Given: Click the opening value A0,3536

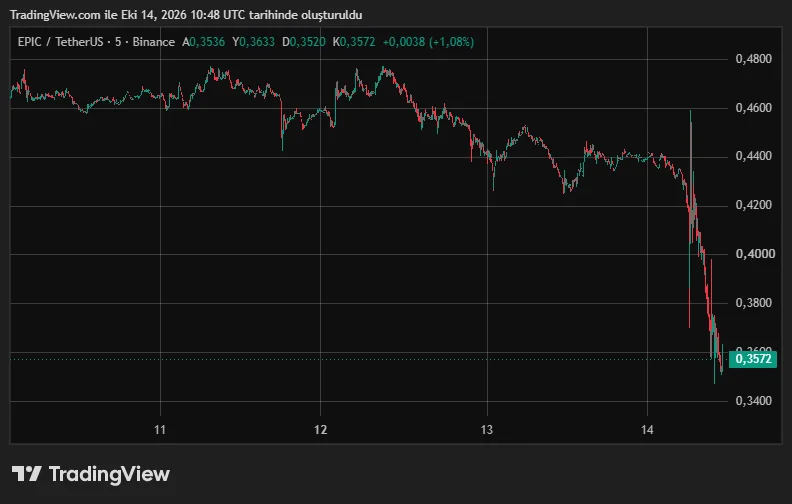Looking at the screenshot, I should (x=204, y=42).
